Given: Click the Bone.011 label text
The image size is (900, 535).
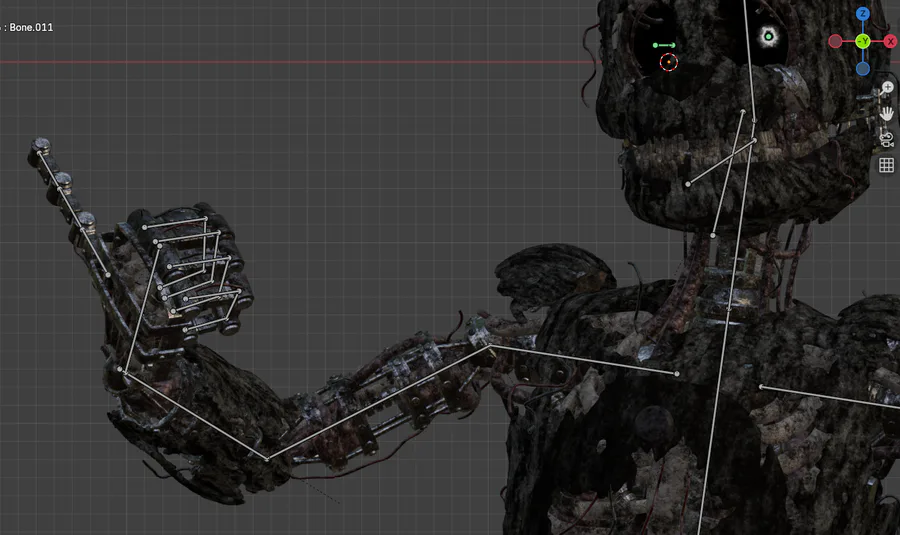Looking at the screenshot, I should 31,27.
